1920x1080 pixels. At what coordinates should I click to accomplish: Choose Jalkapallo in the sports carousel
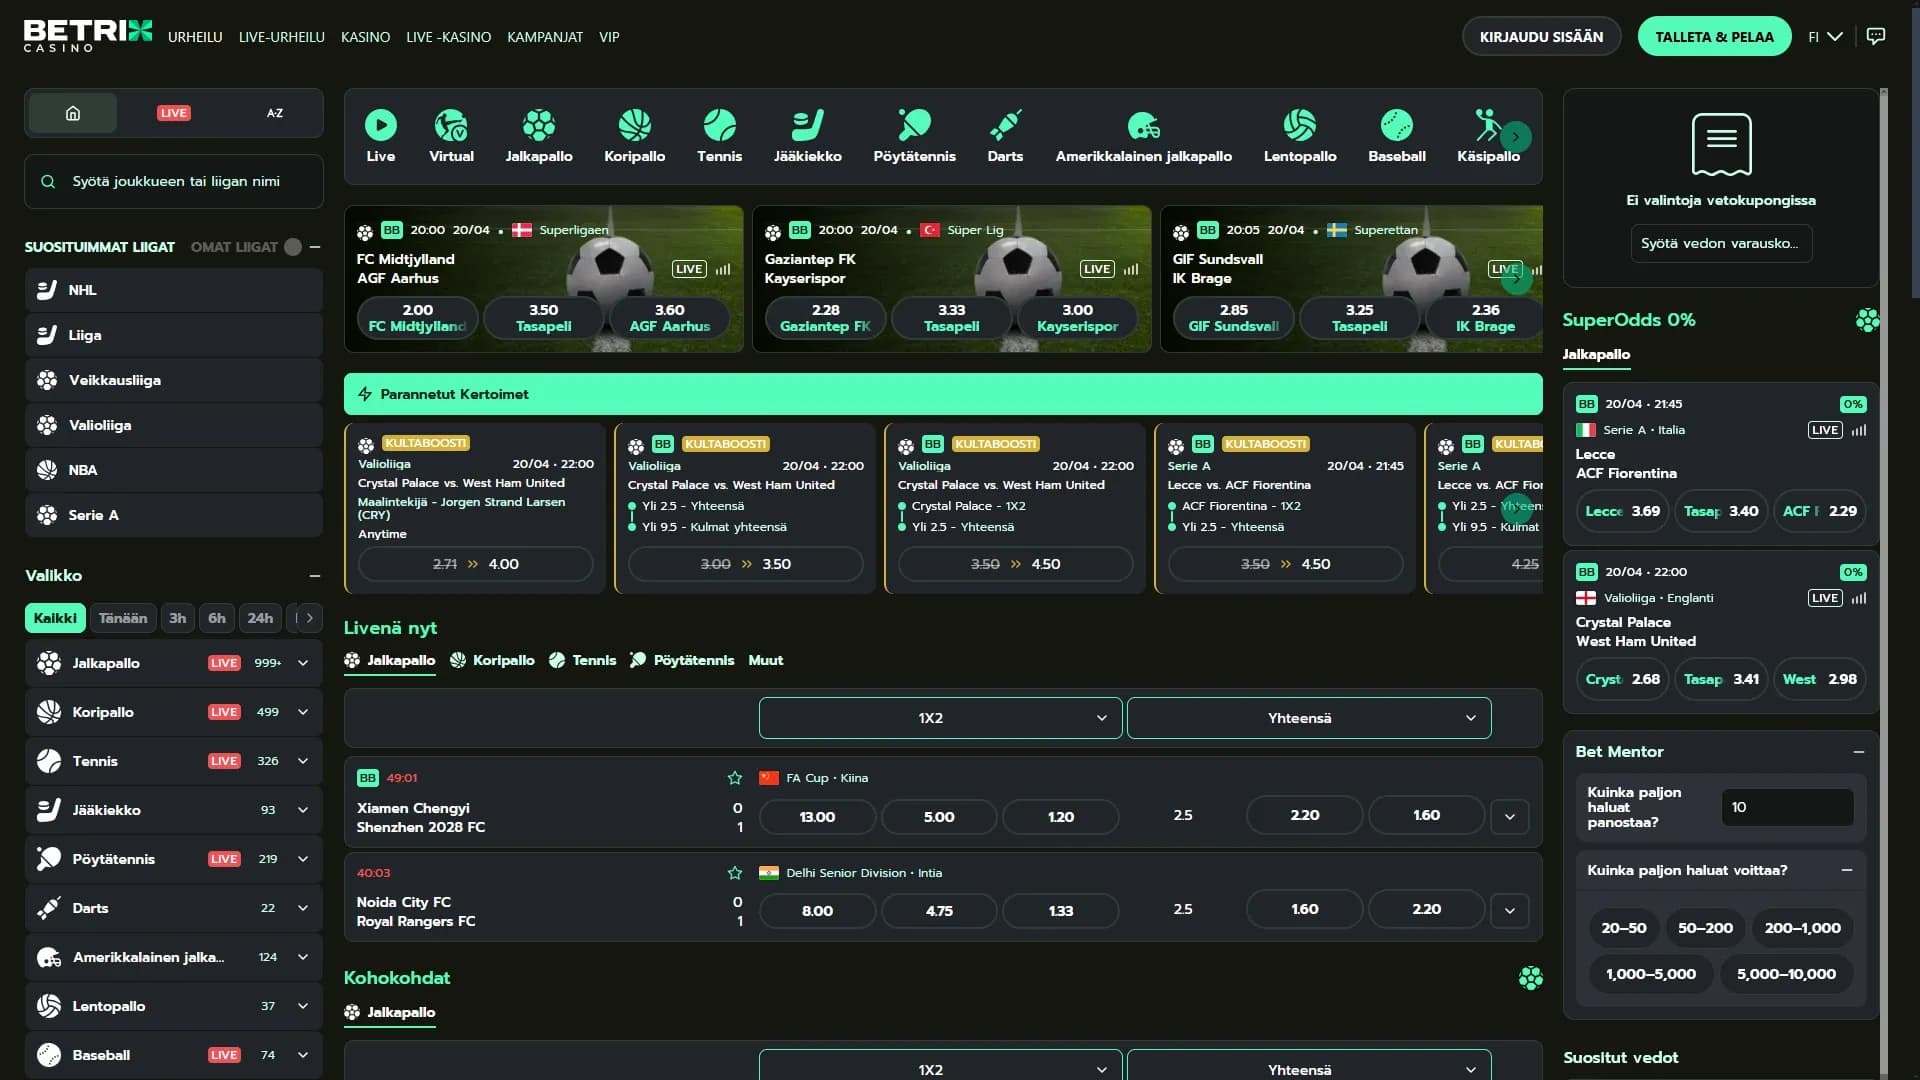(539, 136)
